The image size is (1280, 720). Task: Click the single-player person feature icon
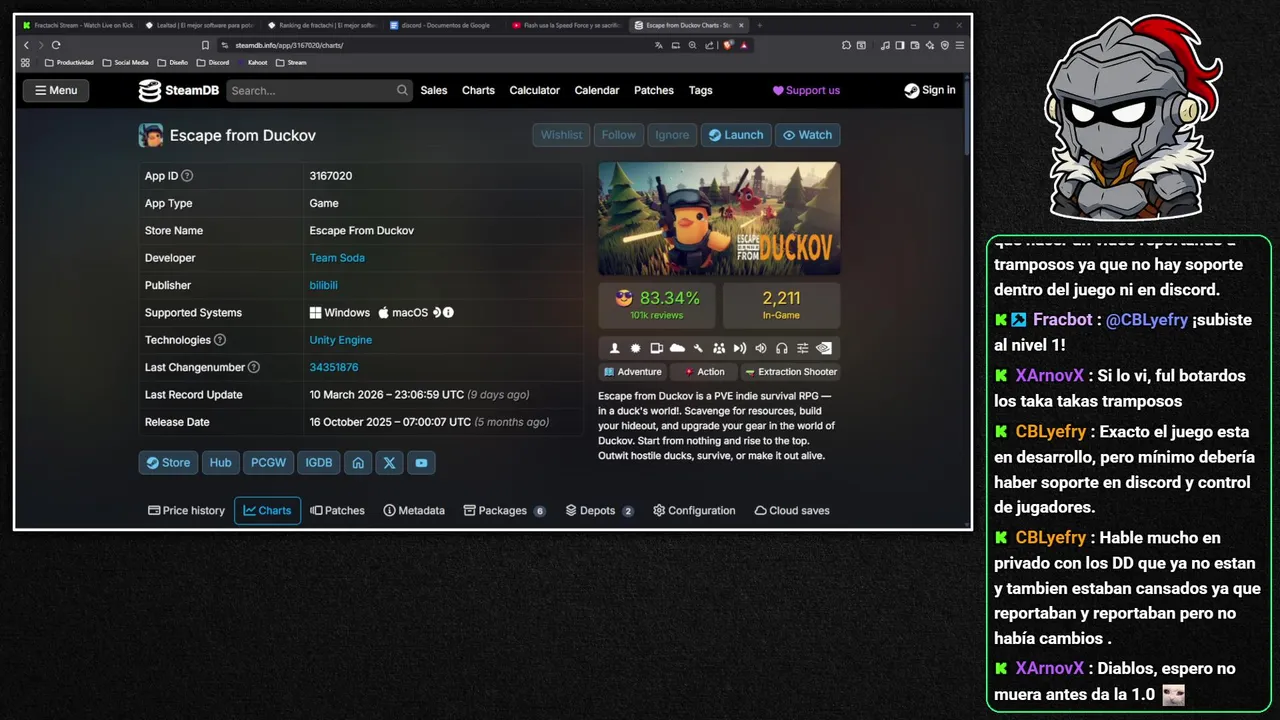pyautogui.click(x=615, y=348)
